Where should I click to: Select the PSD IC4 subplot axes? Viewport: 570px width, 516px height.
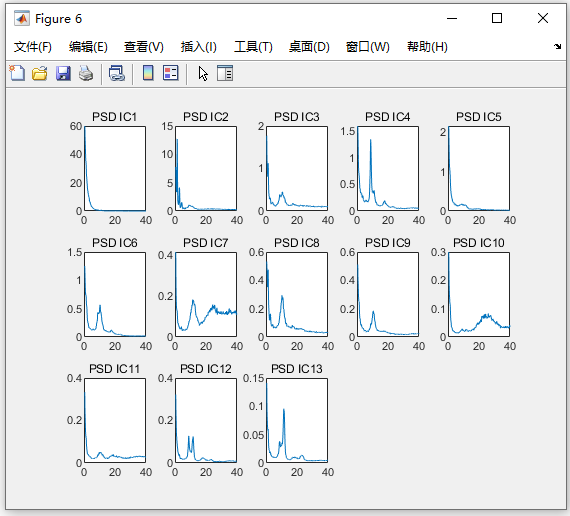(388, 168)
